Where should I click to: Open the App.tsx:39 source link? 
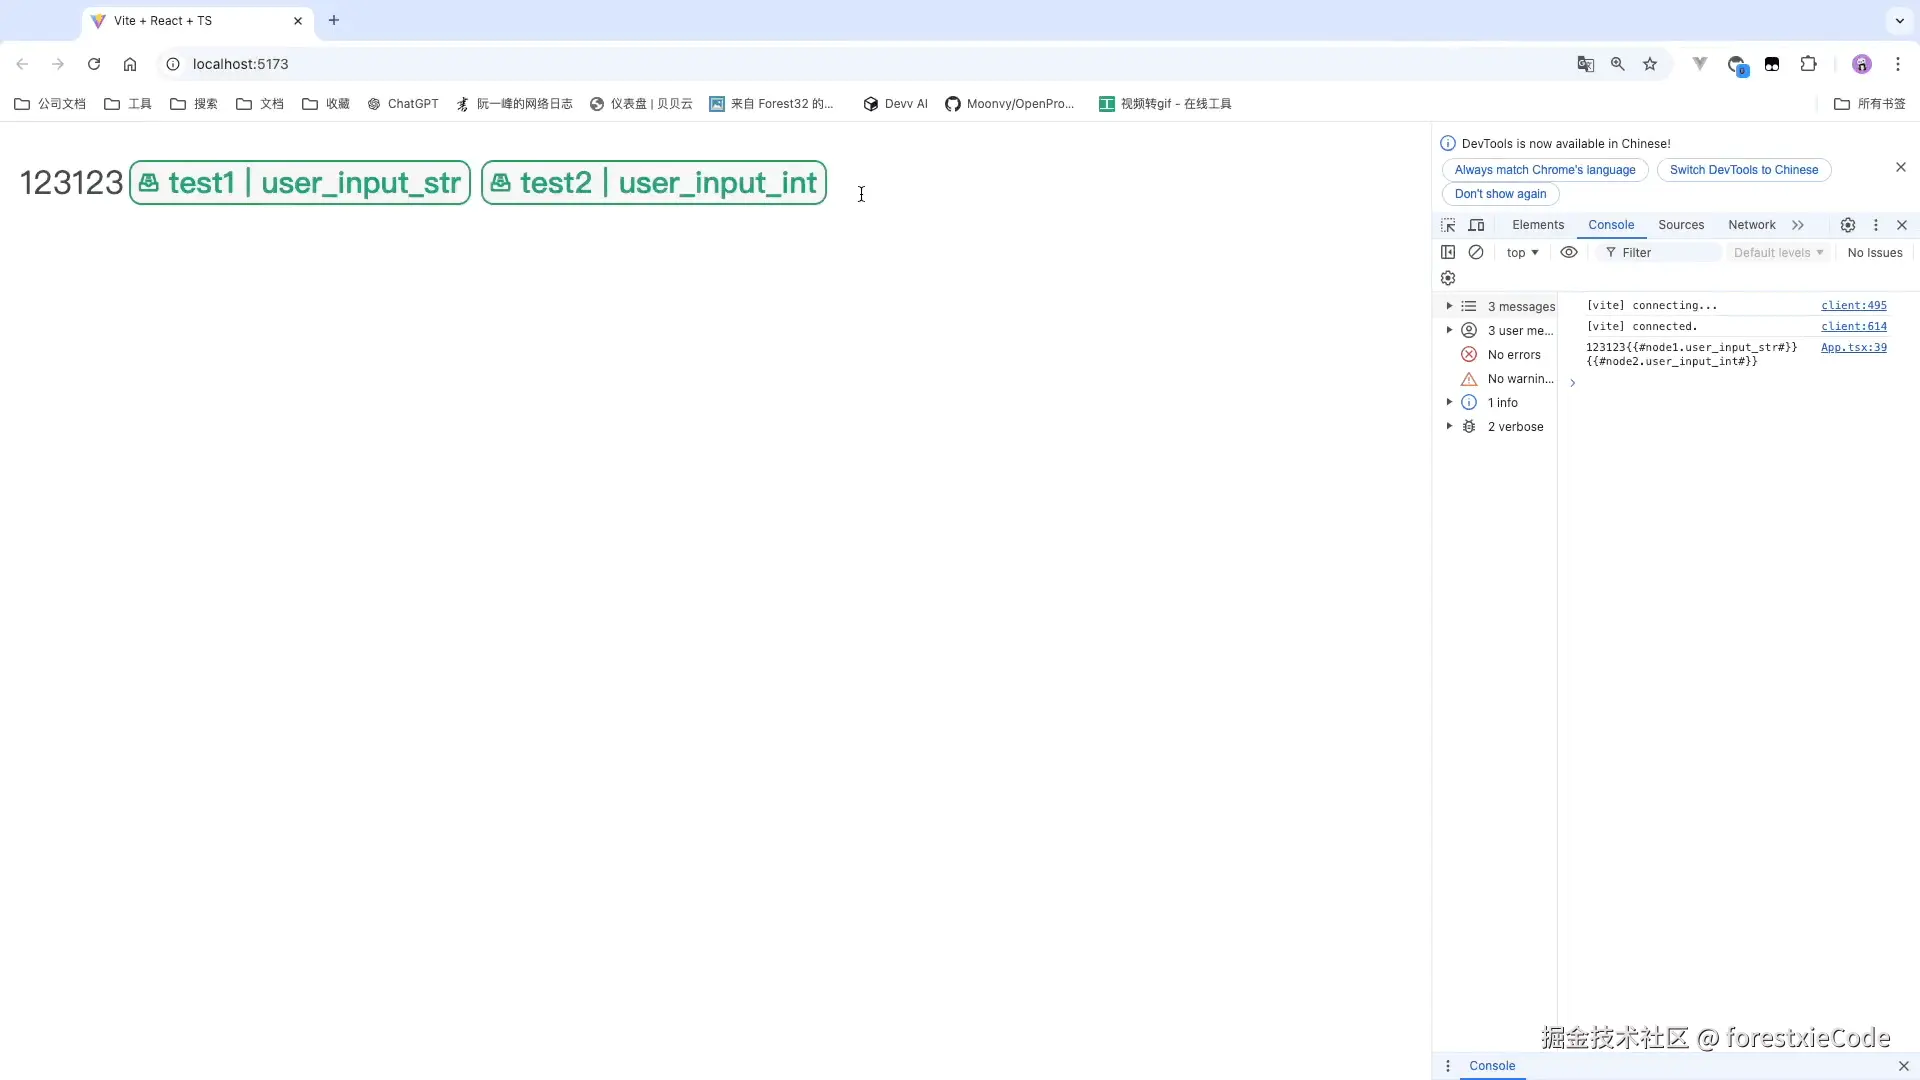coord(1854,347)
